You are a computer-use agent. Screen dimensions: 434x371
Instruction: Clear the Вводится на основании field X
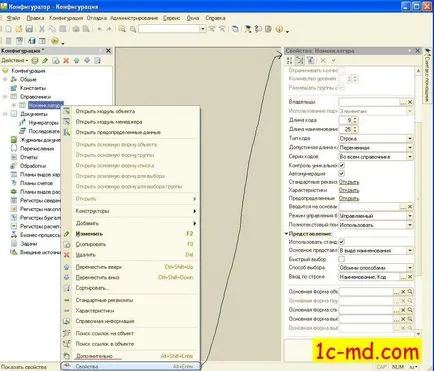(x=410, y=207)
